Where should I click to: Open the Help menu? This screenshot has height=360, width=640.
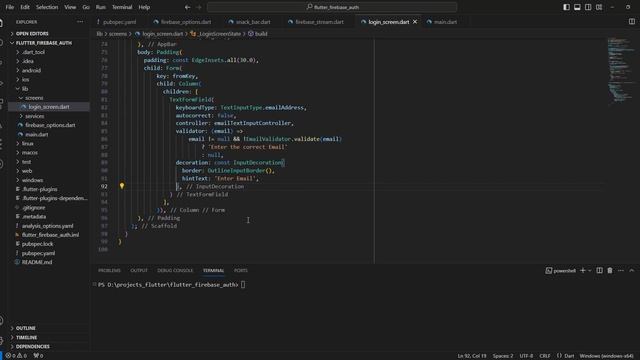click(144, 7)
